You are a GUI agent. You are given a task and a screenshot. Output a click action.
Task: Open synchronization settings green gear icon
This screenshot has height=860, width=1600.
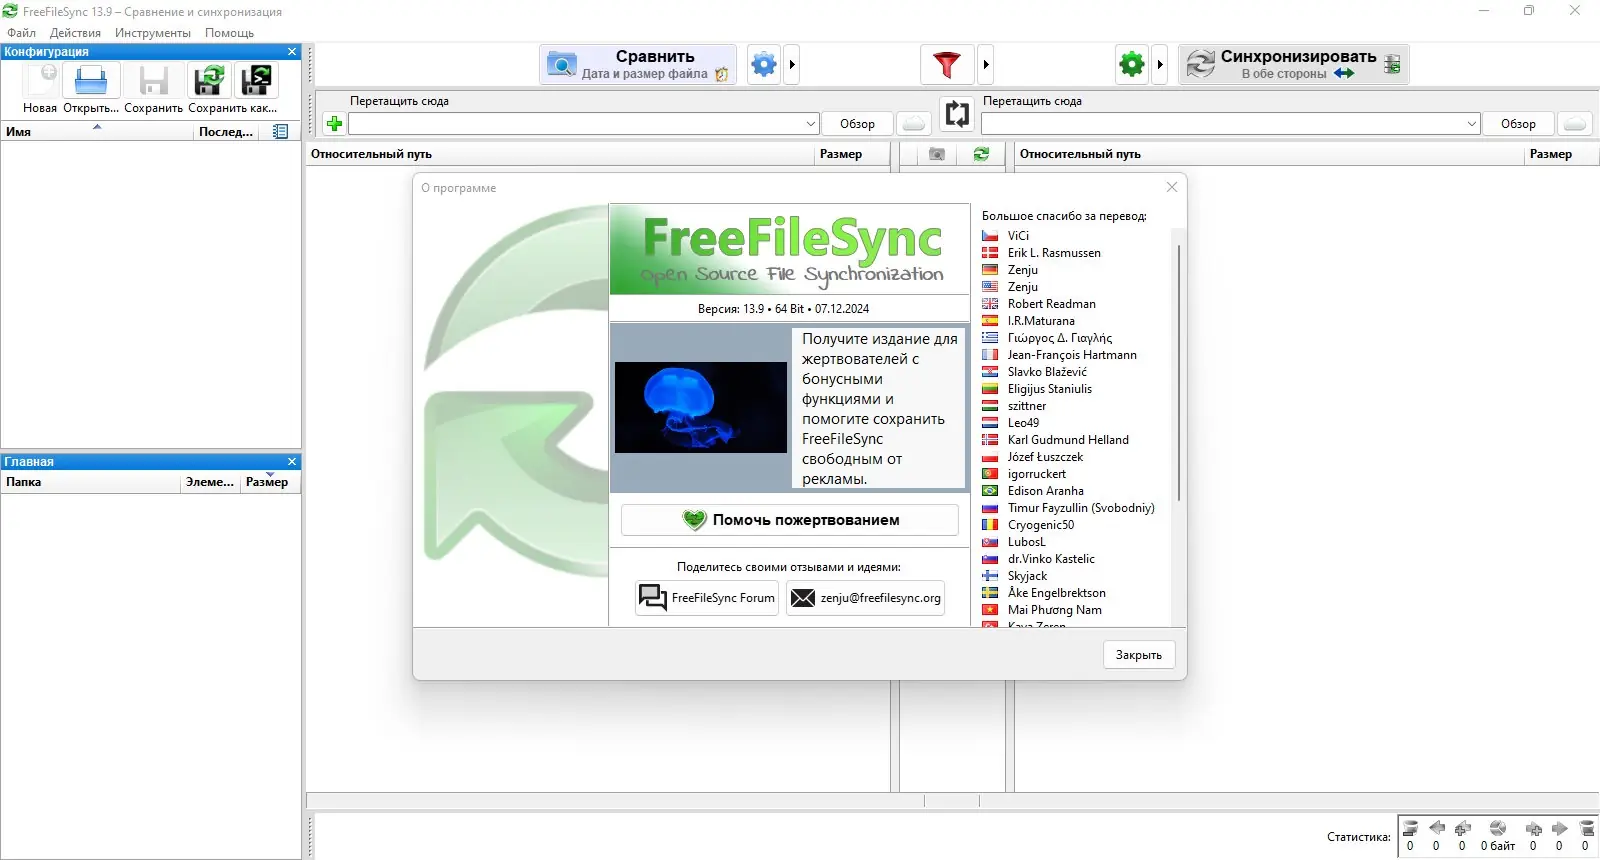1132,65
